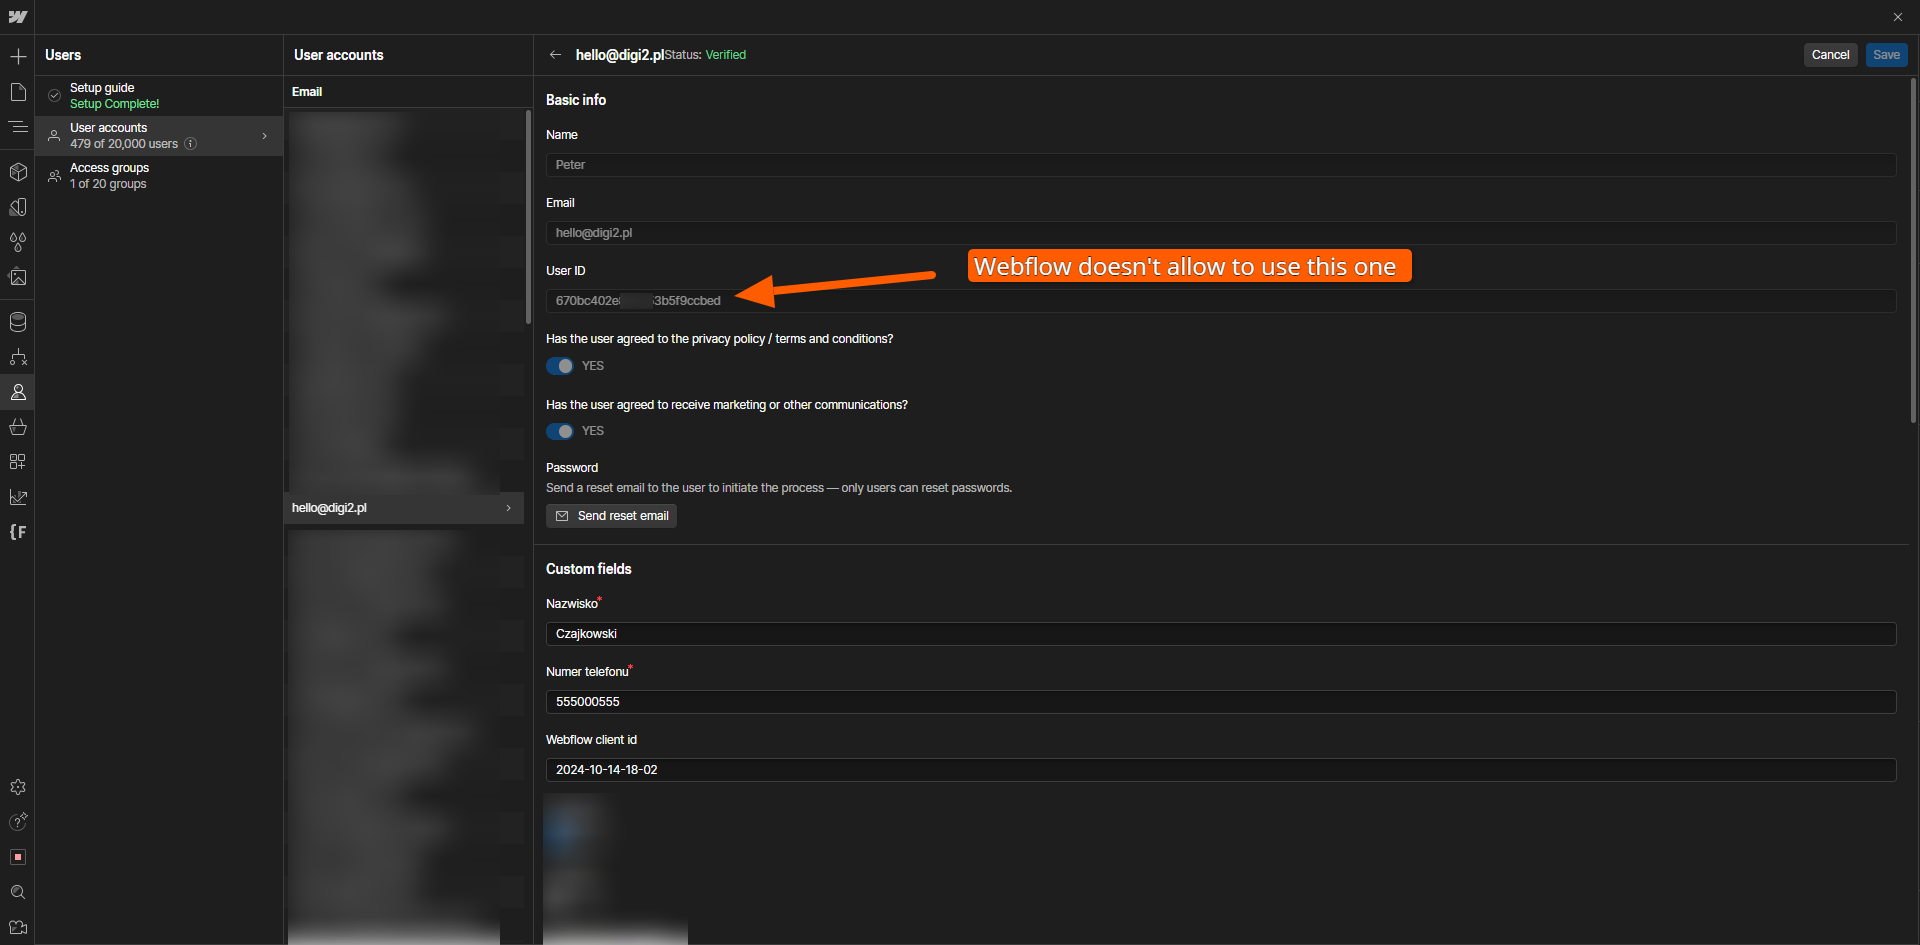Click the Access groups people icon

55,176
